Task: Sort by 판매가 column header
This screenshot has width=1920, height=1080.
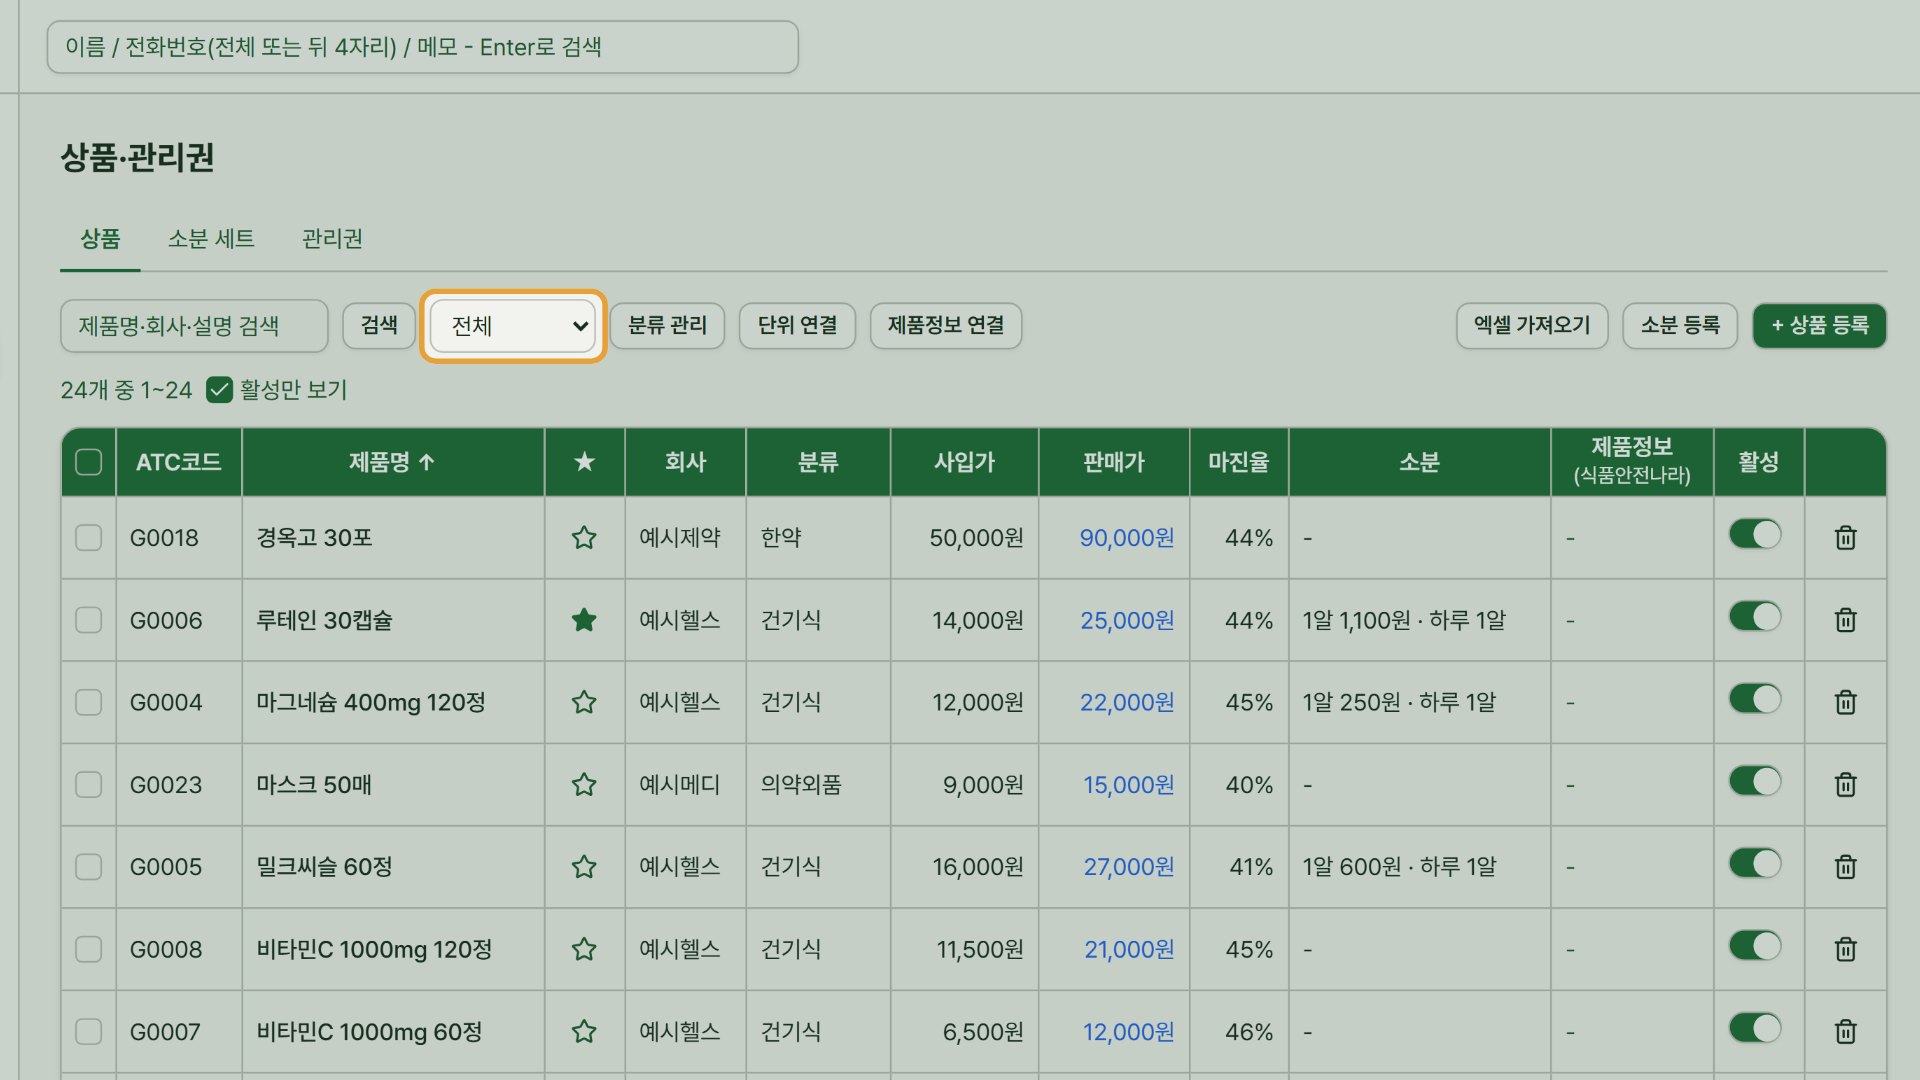Action: pyautogui.click(x=1114, y=462)
